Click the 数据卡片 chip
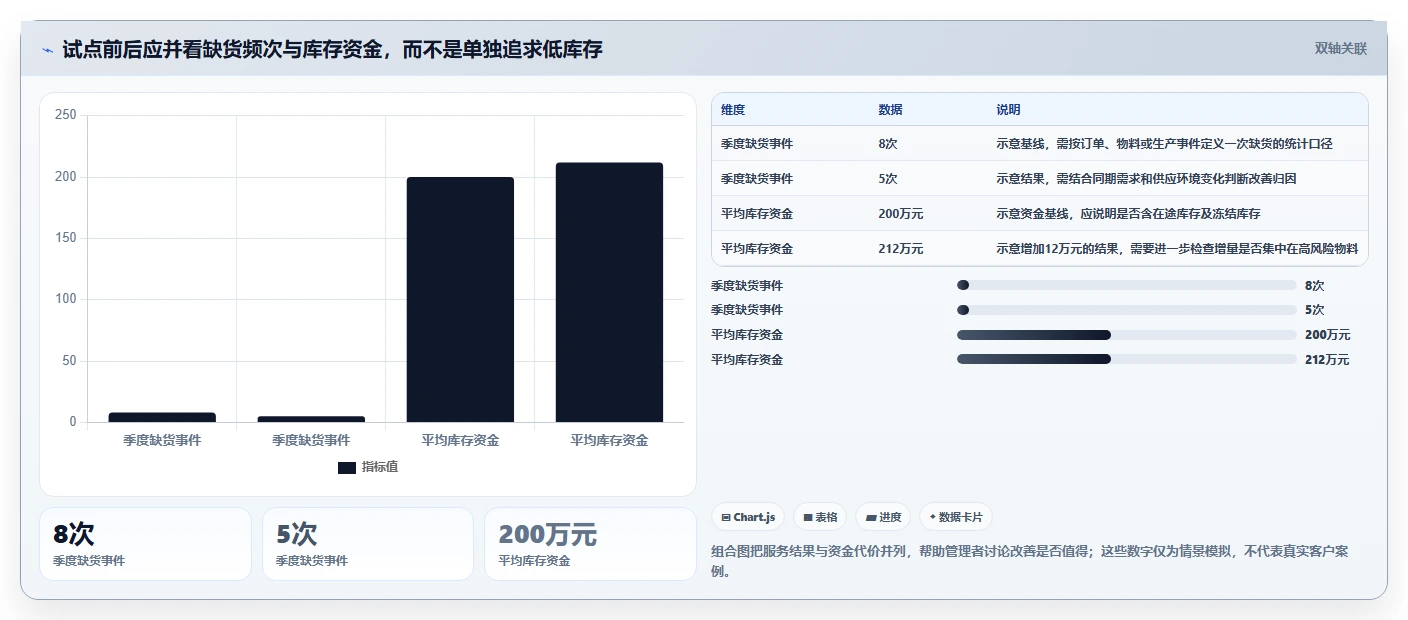 [956, 517]
